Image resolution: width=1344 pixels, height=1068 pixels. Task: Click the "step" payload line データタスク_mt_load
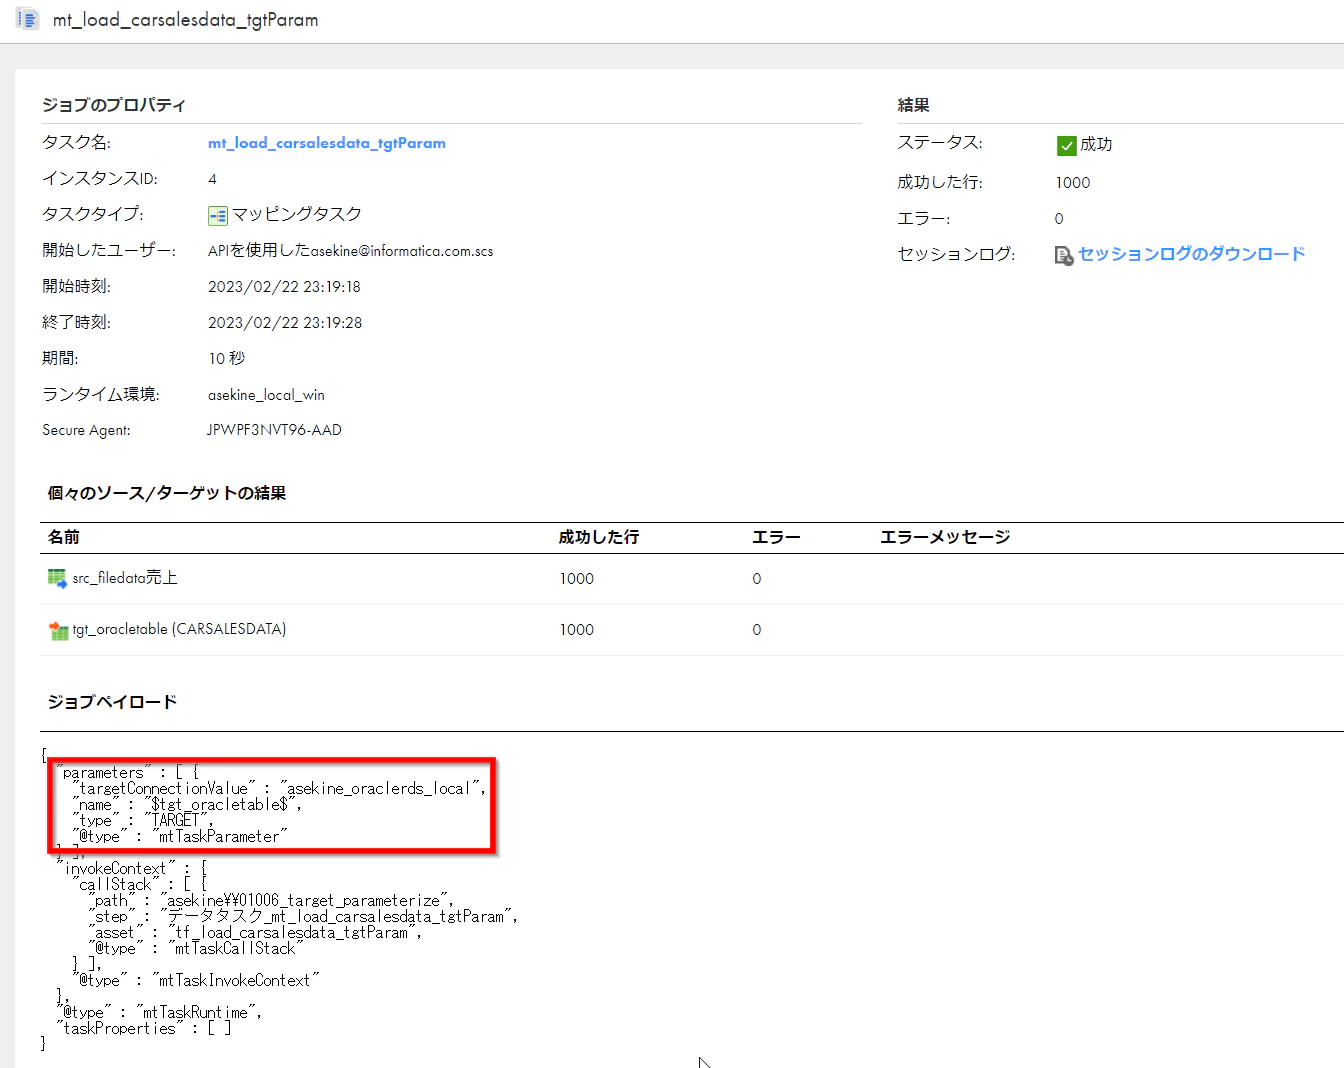303,917
